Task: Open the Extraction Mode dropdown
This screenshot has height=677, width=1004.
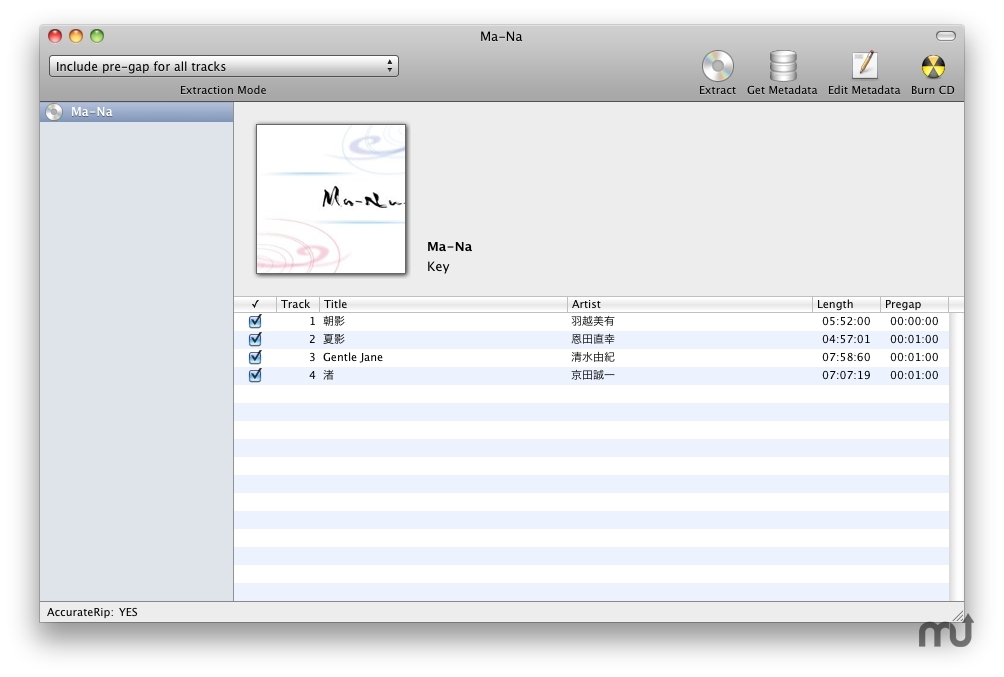Action: click(x=224, y=67)
